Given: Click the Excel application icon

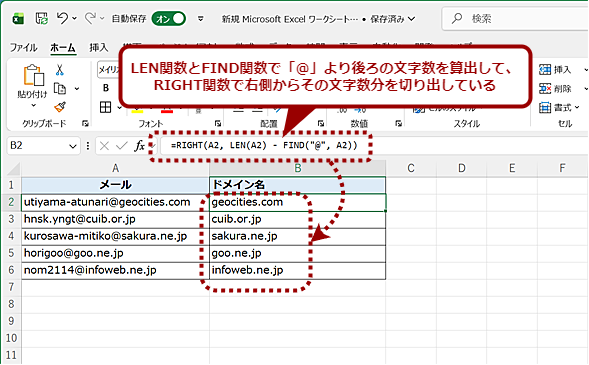Looking at the screenshot, I should click(18, 18).
